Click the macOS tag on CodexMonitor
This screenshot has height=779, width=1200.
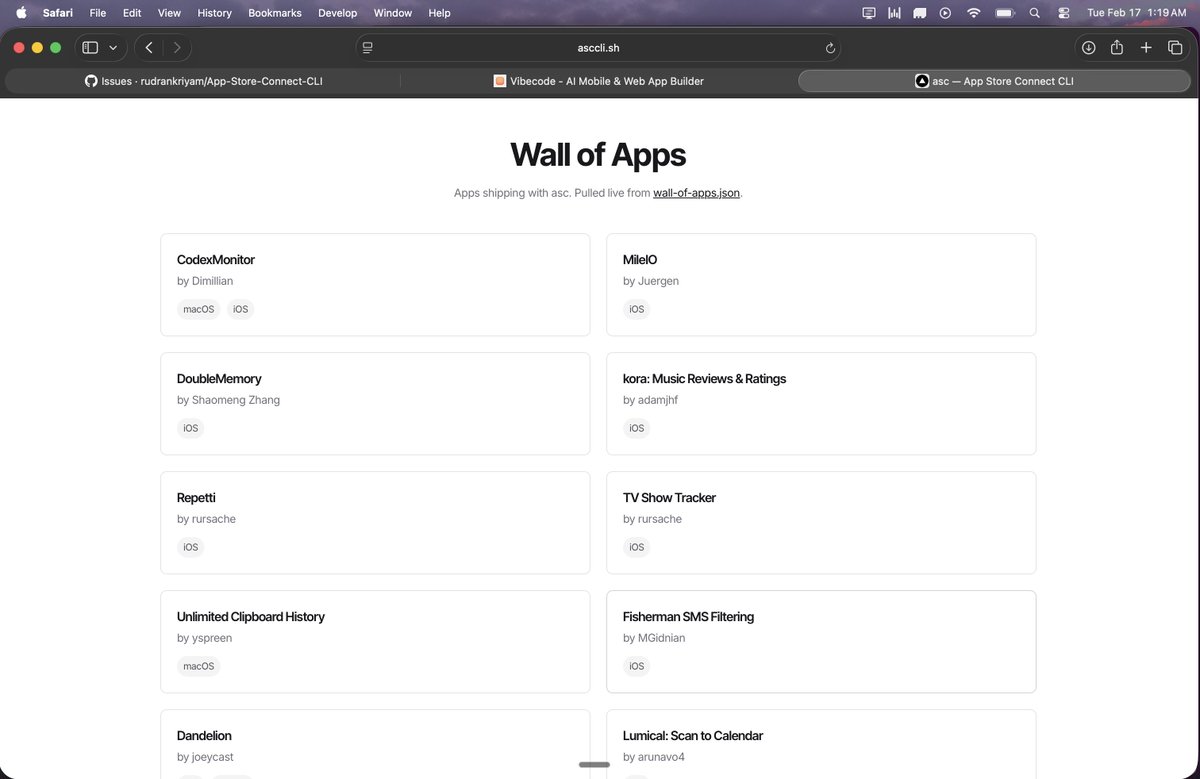tap(198, 309)
